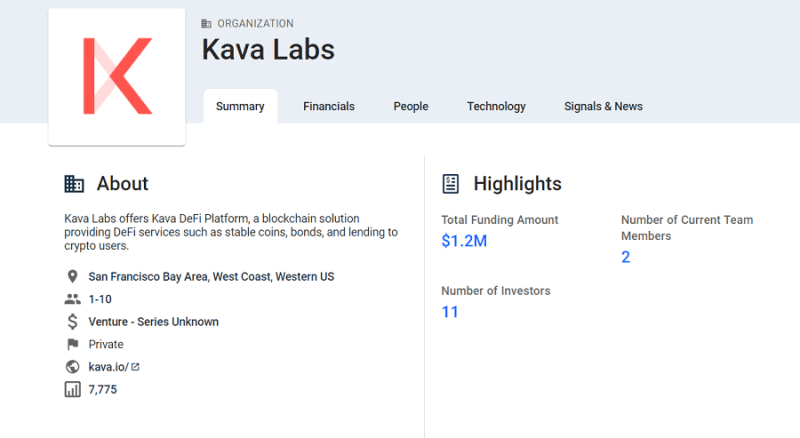Go to the Technology tab
The width and height of the screenshot is (800, 438).
tap(496, 106)
